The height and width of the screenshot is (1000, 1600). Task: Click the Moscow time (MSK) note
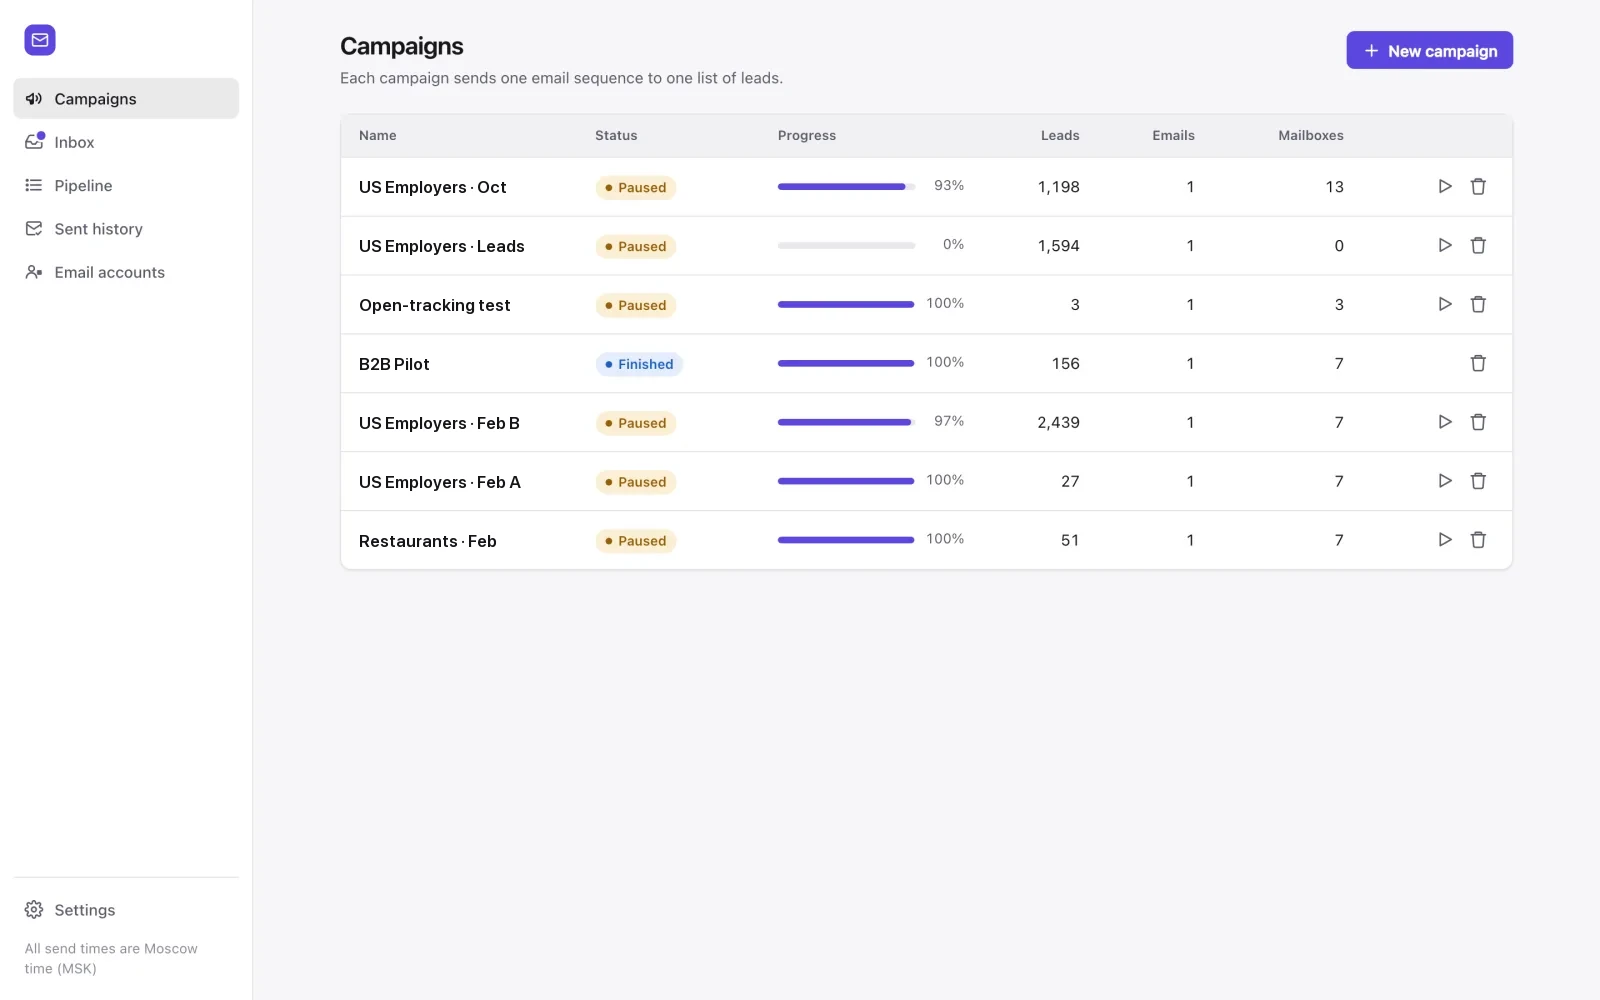click(x=111, y=958)
